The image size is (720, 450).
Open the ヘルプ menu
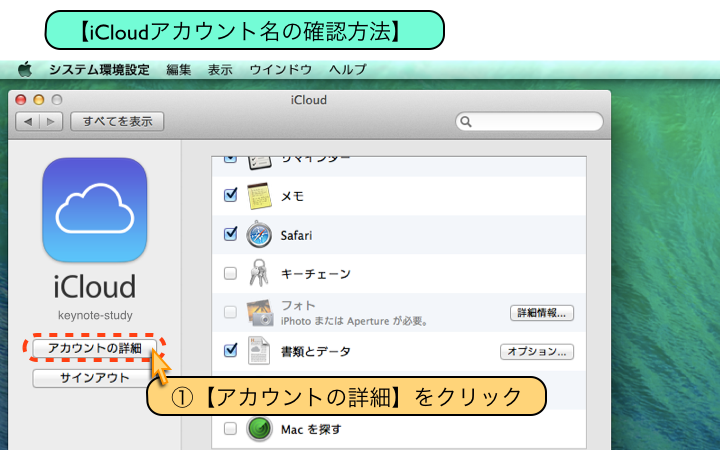(348, 70)
